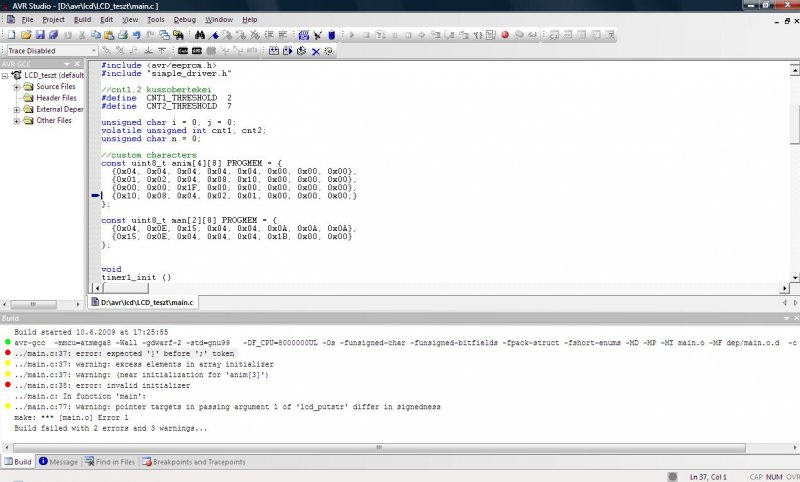The width and height of the screenshot is (800, 482).
Task: Click the editor horizontal scrollbar thumb
Action: click(x=126, y=288)
